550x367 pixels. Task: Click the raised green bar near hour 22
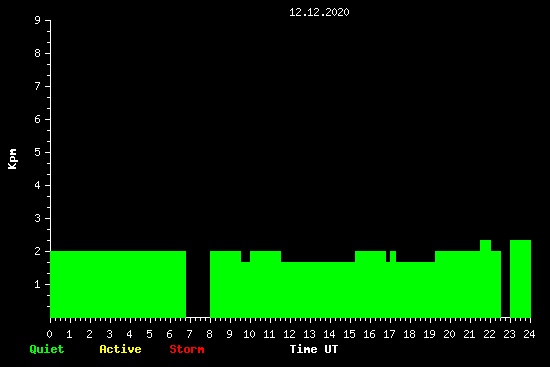(x=485, y=245)
